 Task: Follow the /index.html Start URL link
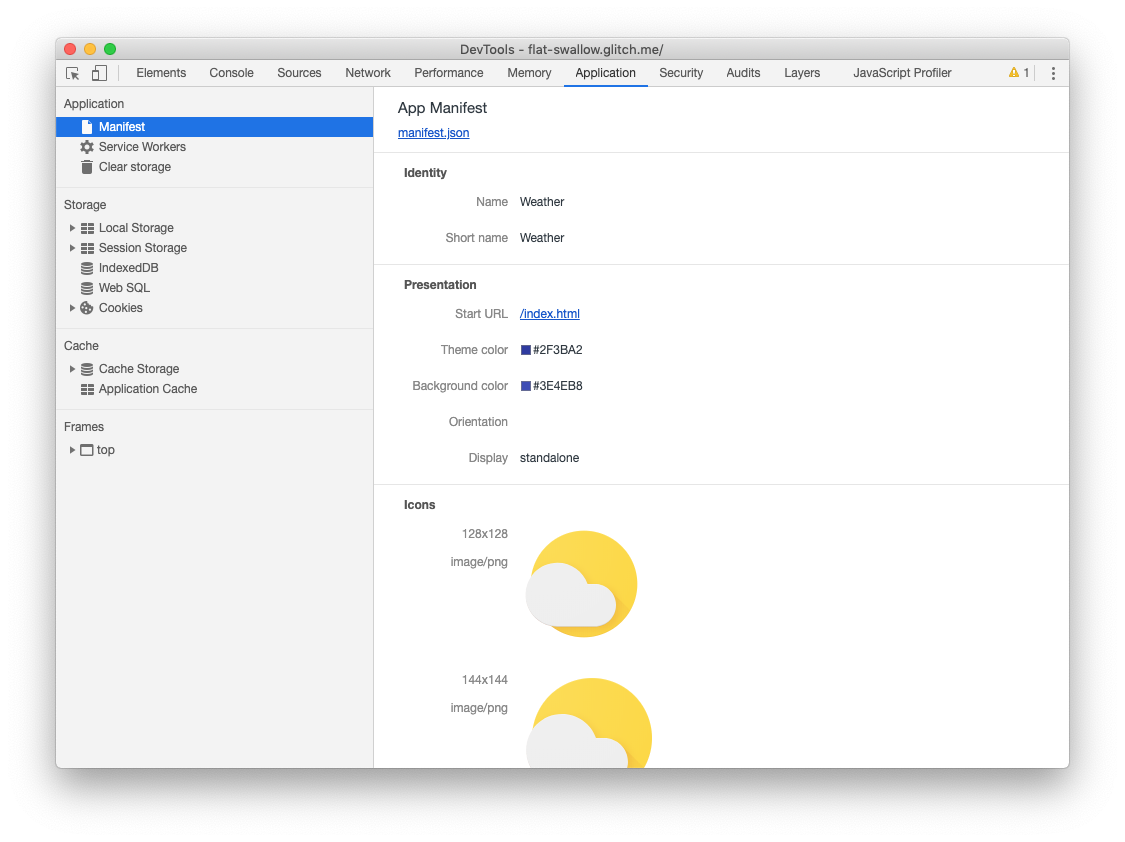click(549, 313)
